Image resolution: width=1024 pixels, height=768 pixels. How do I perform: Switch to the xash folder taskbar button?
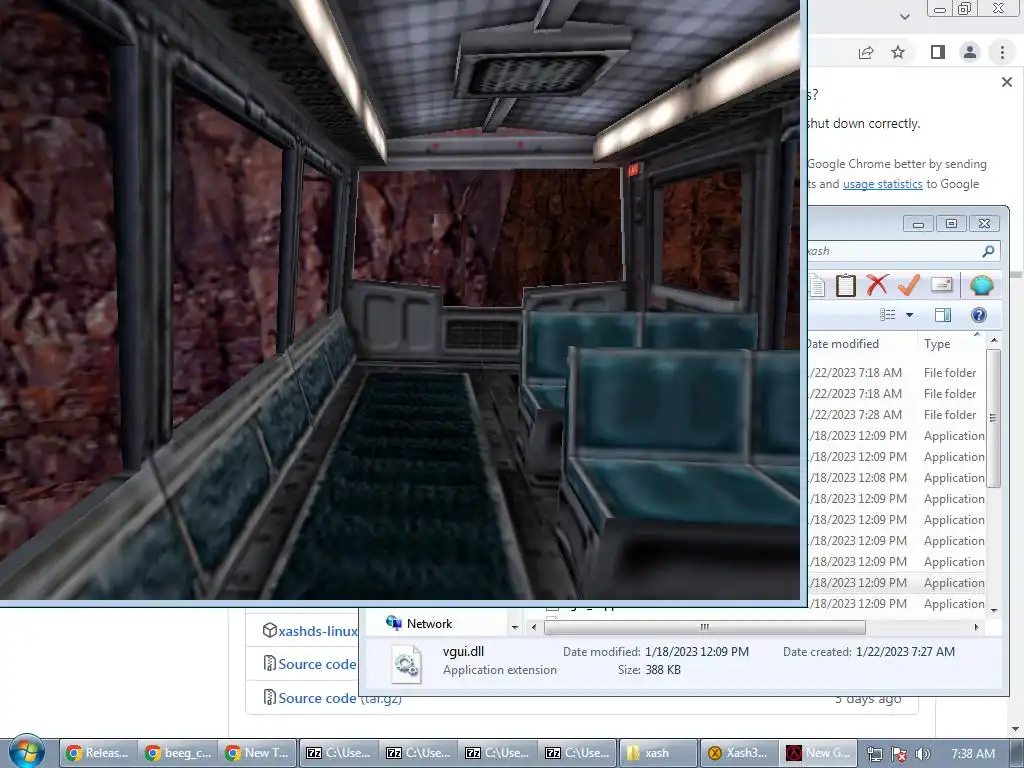coord(657,753)
